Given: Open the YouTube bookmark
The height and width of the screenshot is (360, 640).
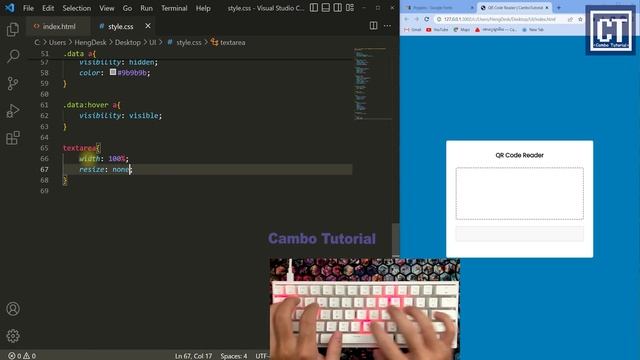Looking at the screenshot, I should [x=437, y=30].
